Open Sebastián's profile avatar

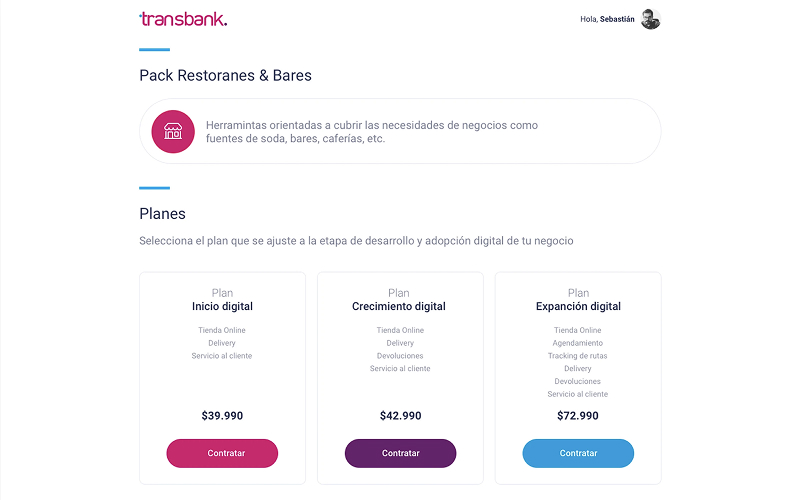click(651, 19)
